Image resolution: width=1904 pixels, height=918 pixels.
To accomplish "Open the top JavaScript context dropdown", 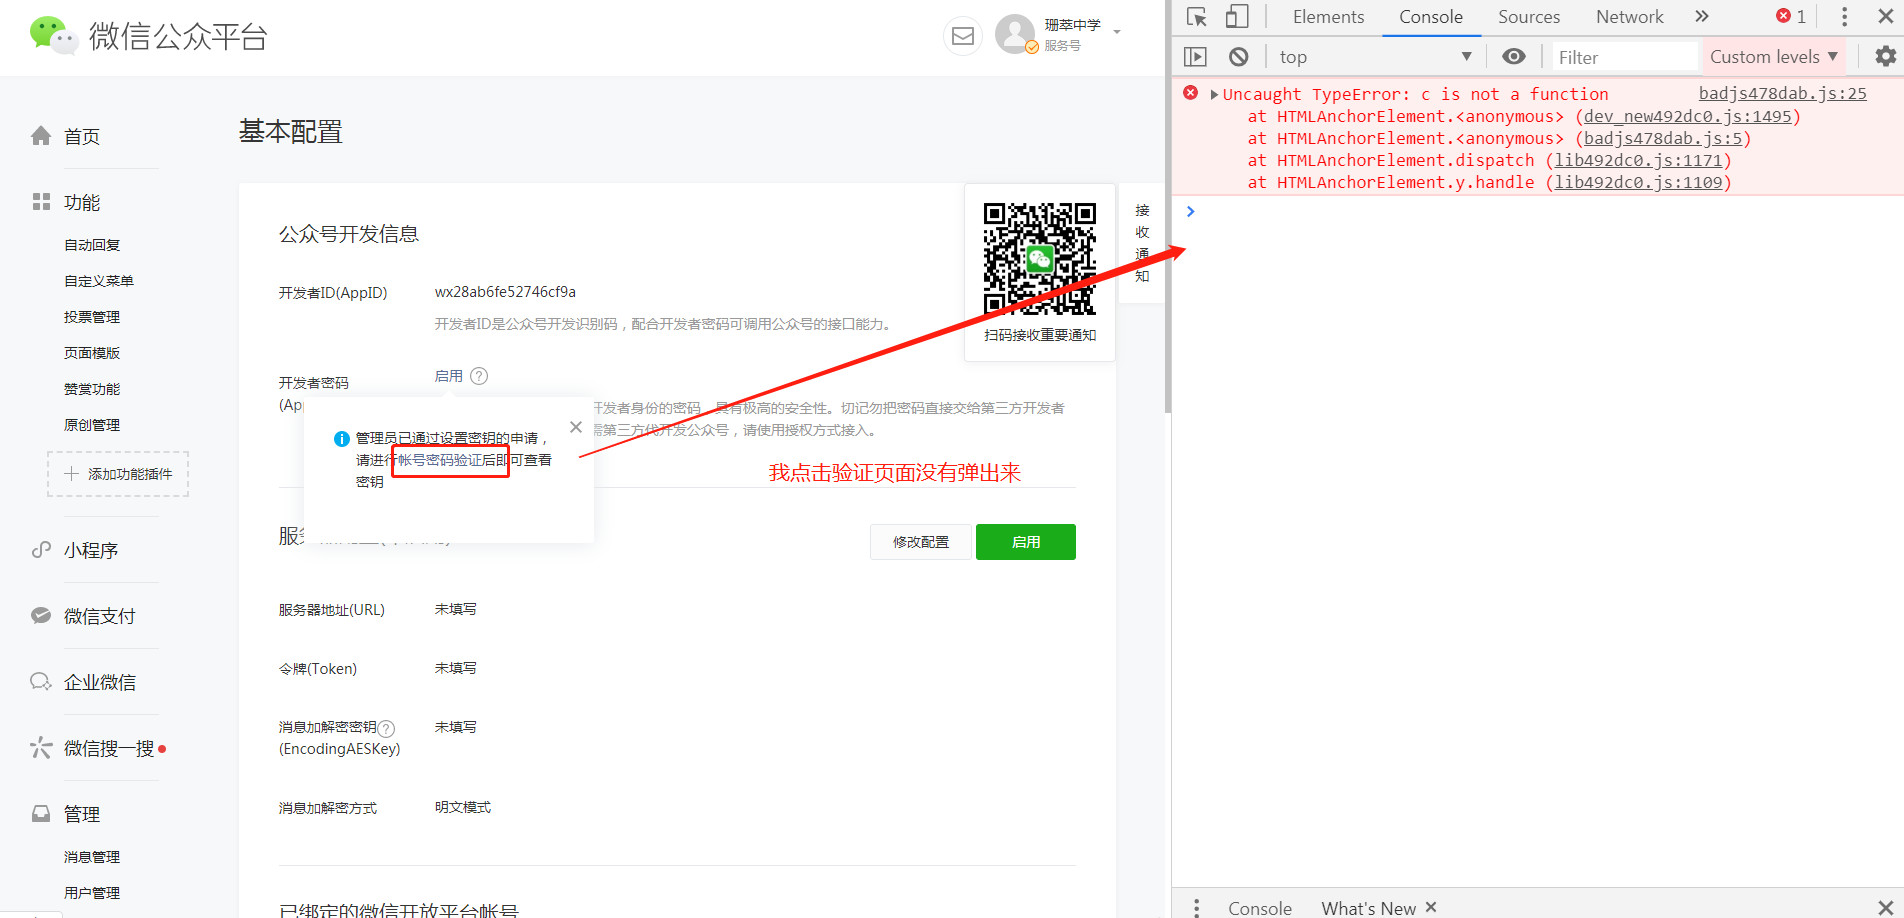I will tap(1375, 57).
